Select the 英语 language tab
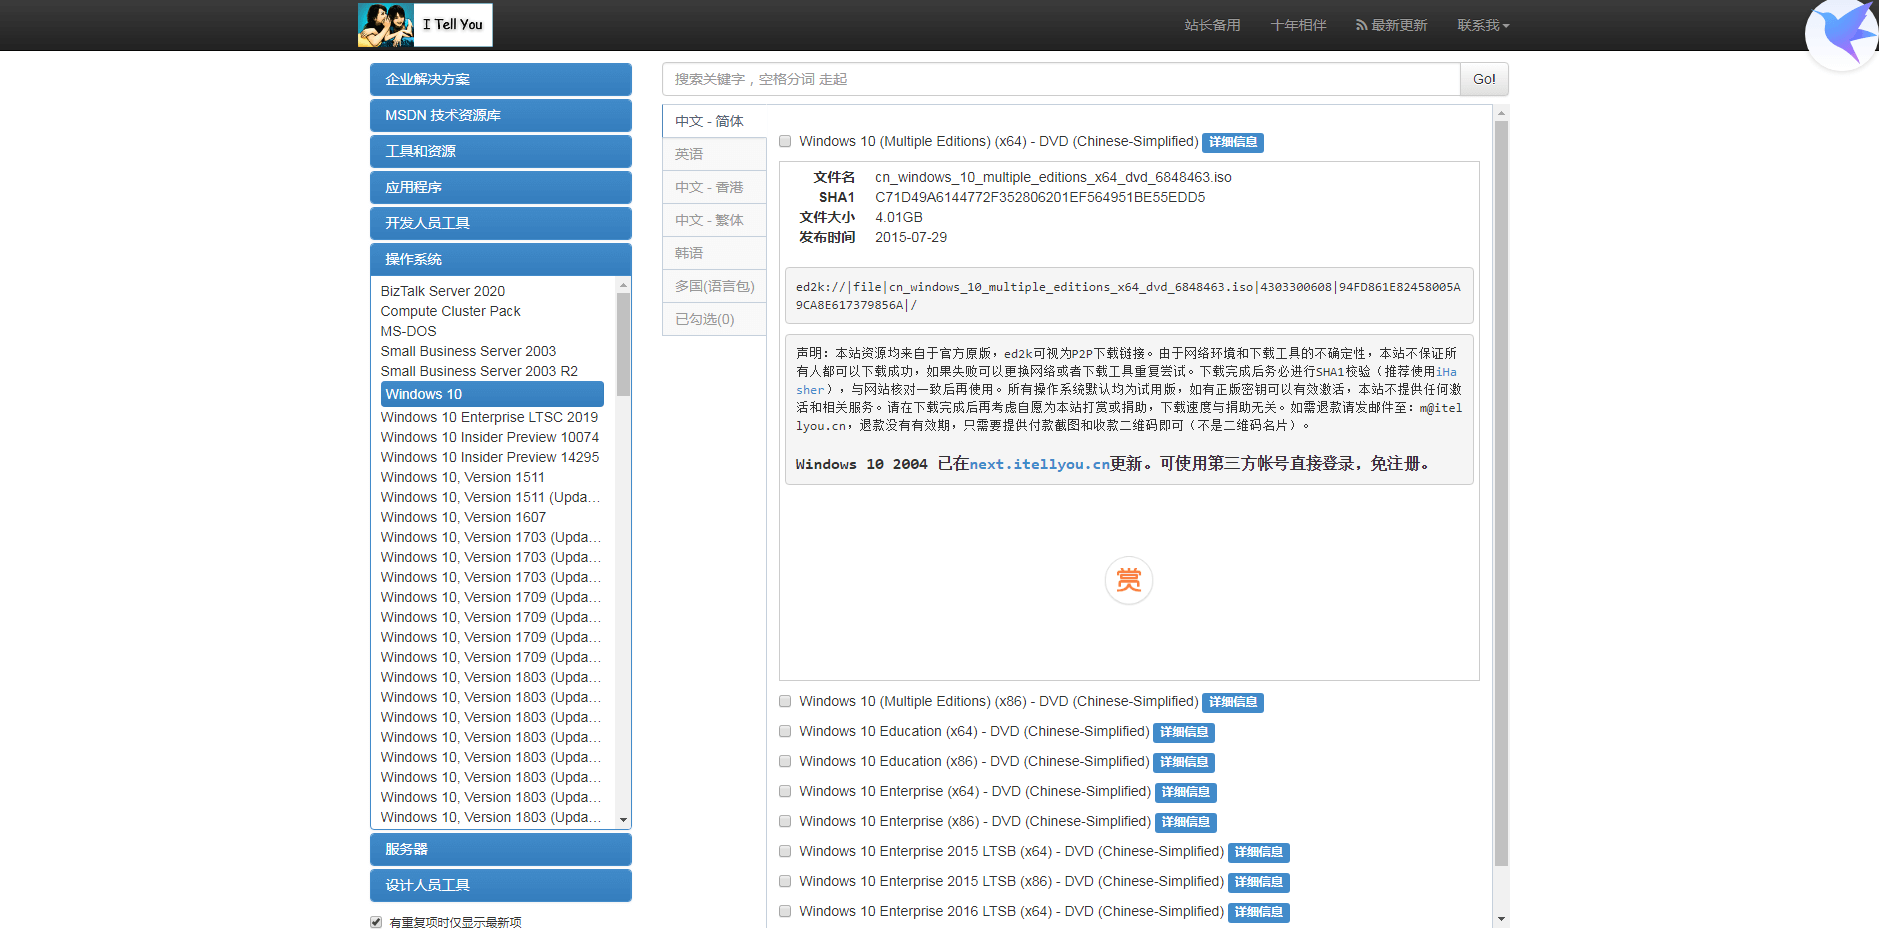 714,154
